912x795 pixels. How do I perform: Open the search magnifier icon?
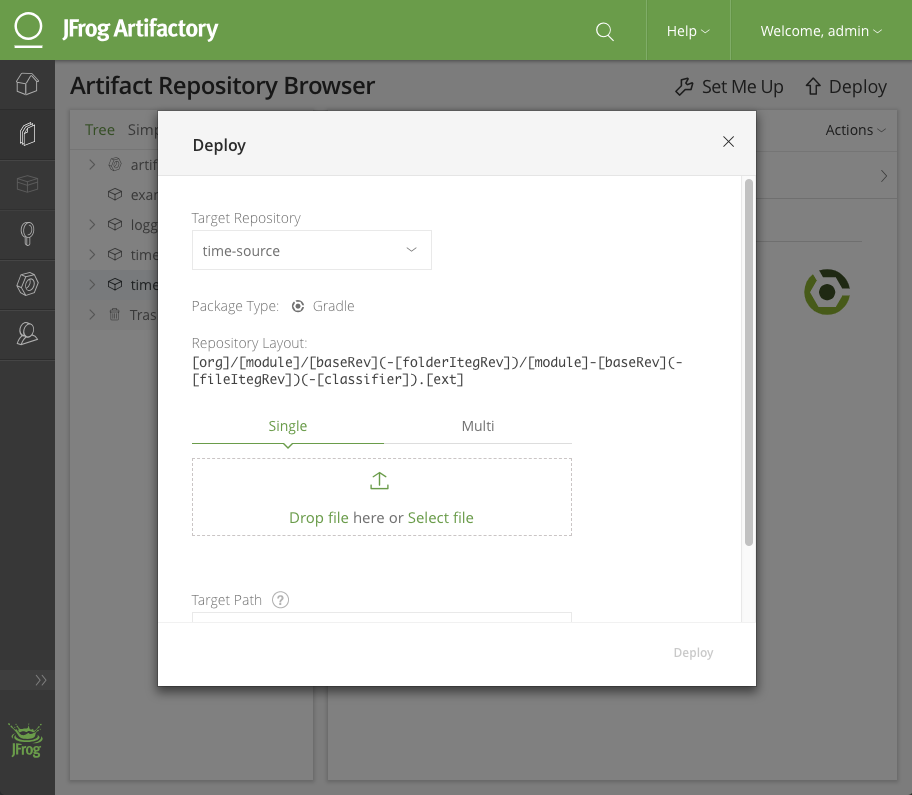pyautogui.click(x=604, y=31)
